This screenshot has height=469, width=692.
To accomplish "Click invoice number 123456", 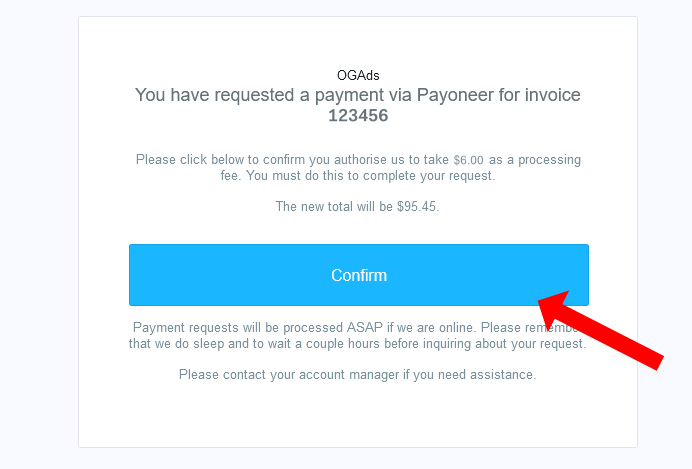I will 358,116.
